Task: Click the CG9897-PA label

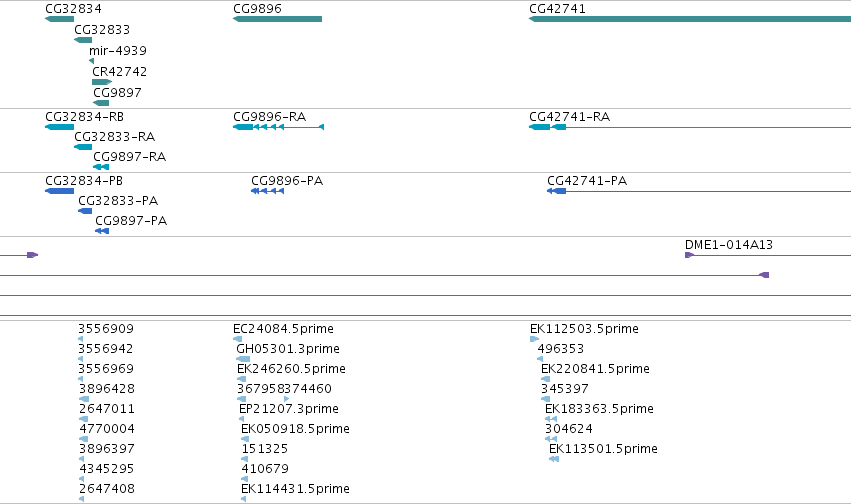Action: pyautogui.click(x=131, y=221)
